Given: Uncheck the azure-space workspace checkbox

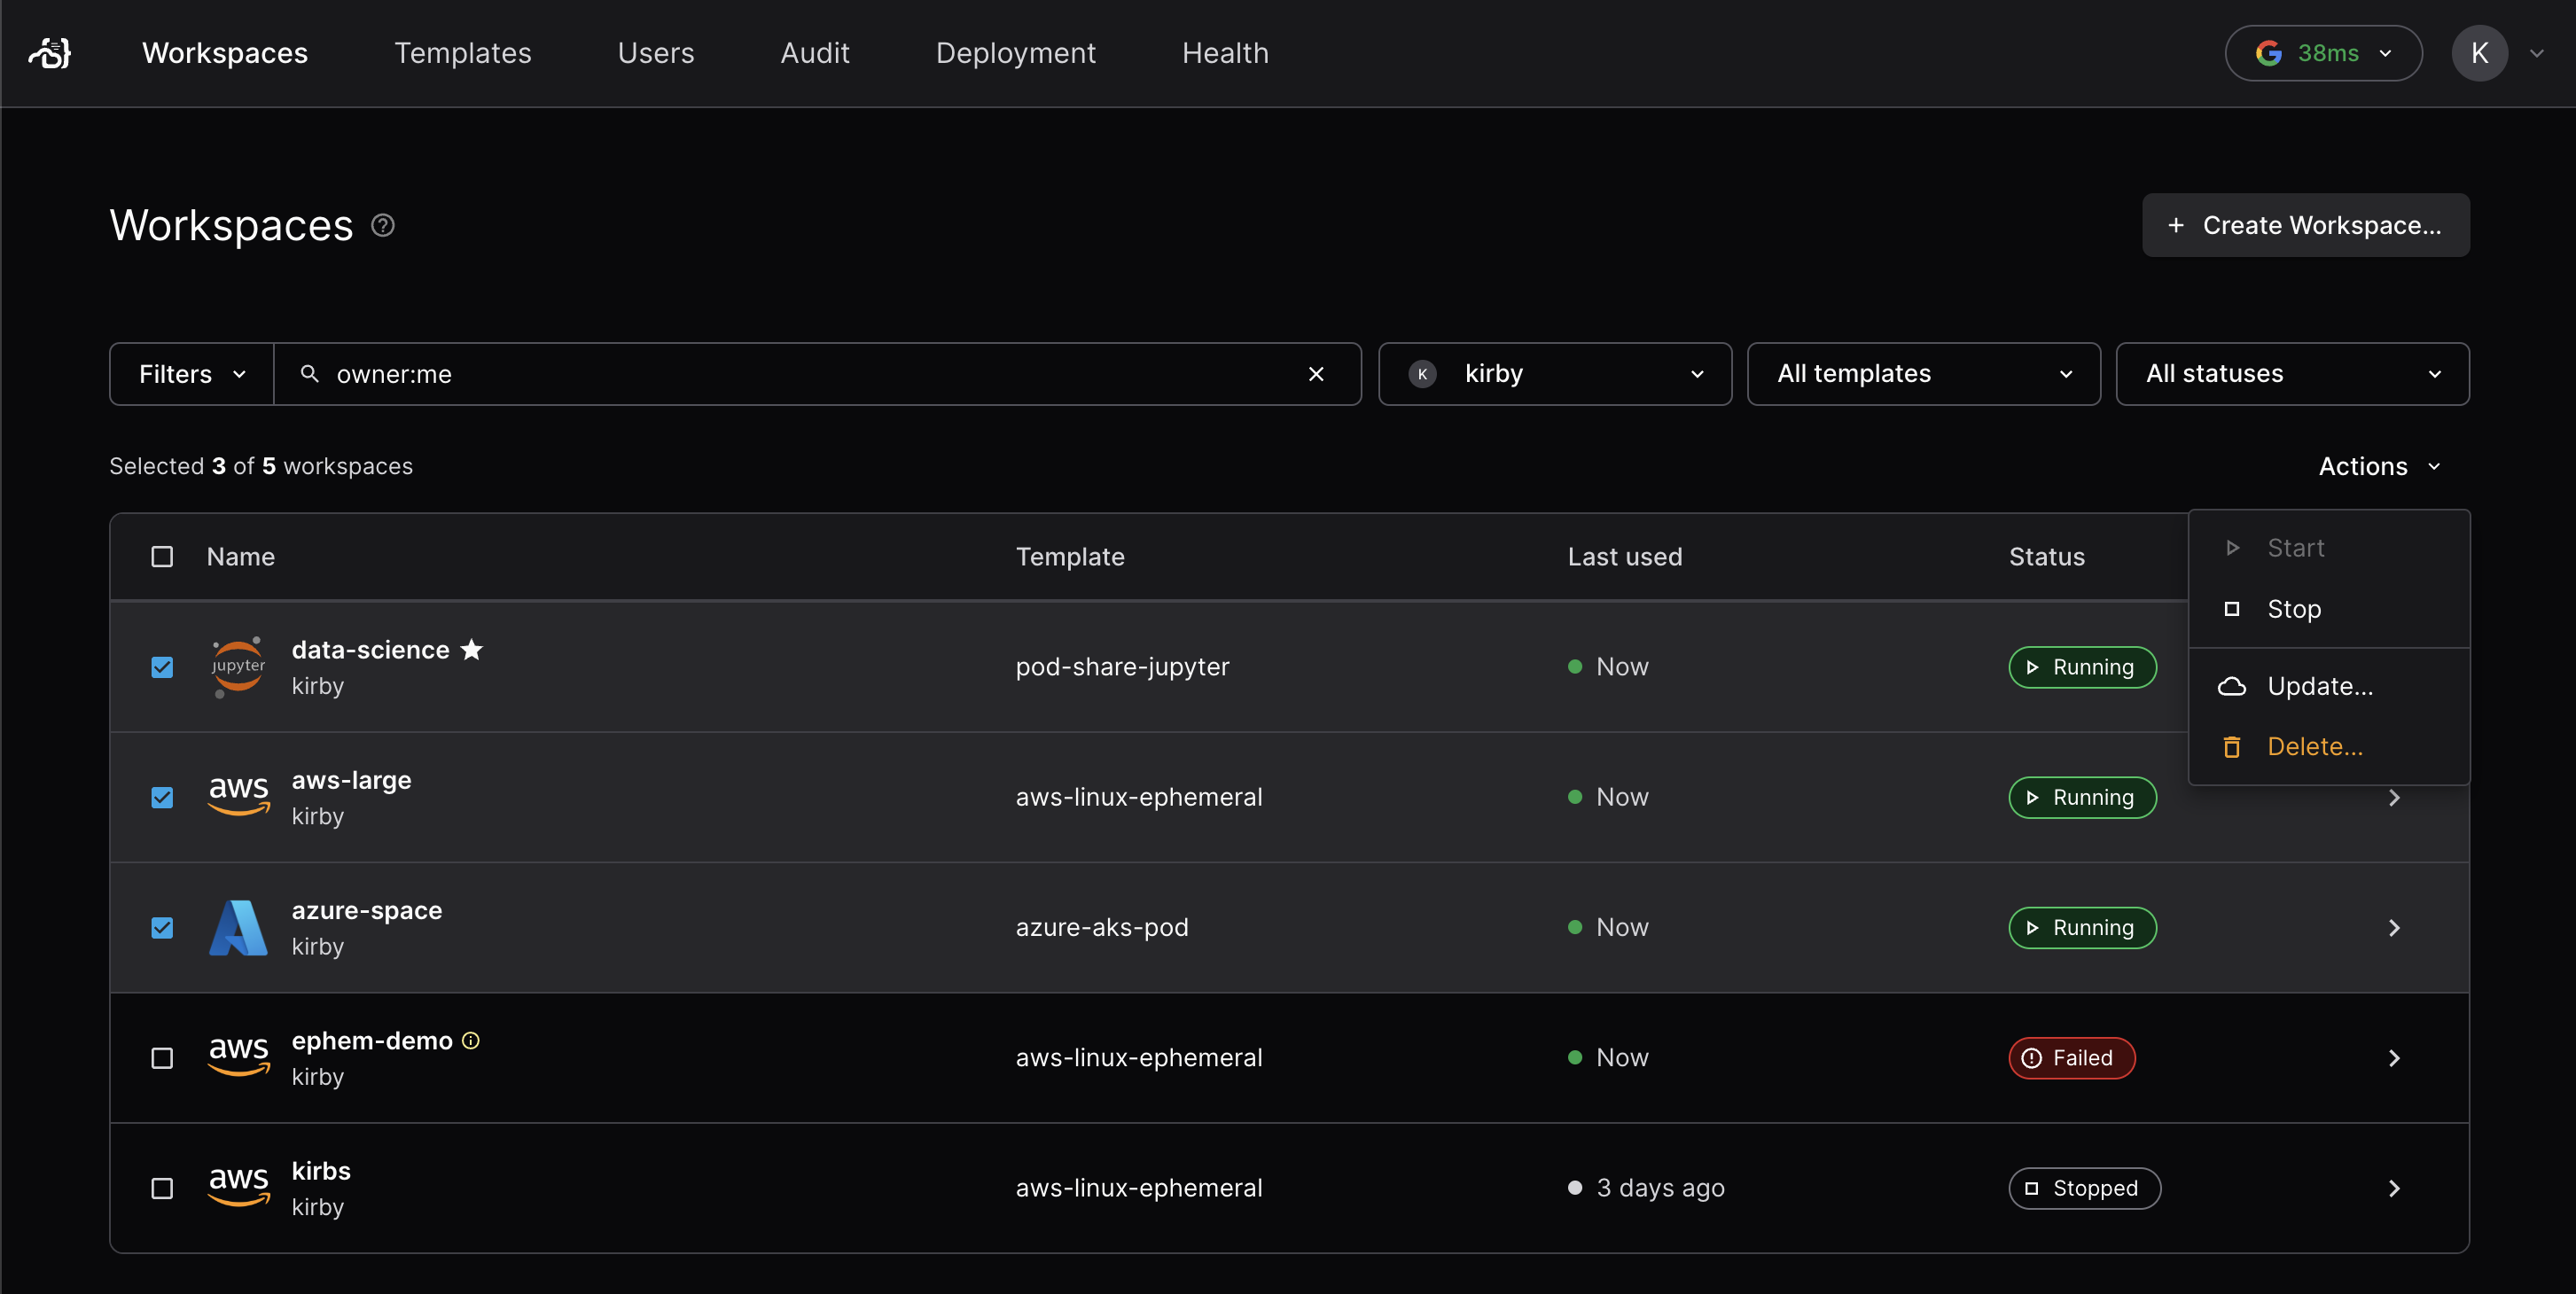Looking at the screenshot, I should click(162, 927).
